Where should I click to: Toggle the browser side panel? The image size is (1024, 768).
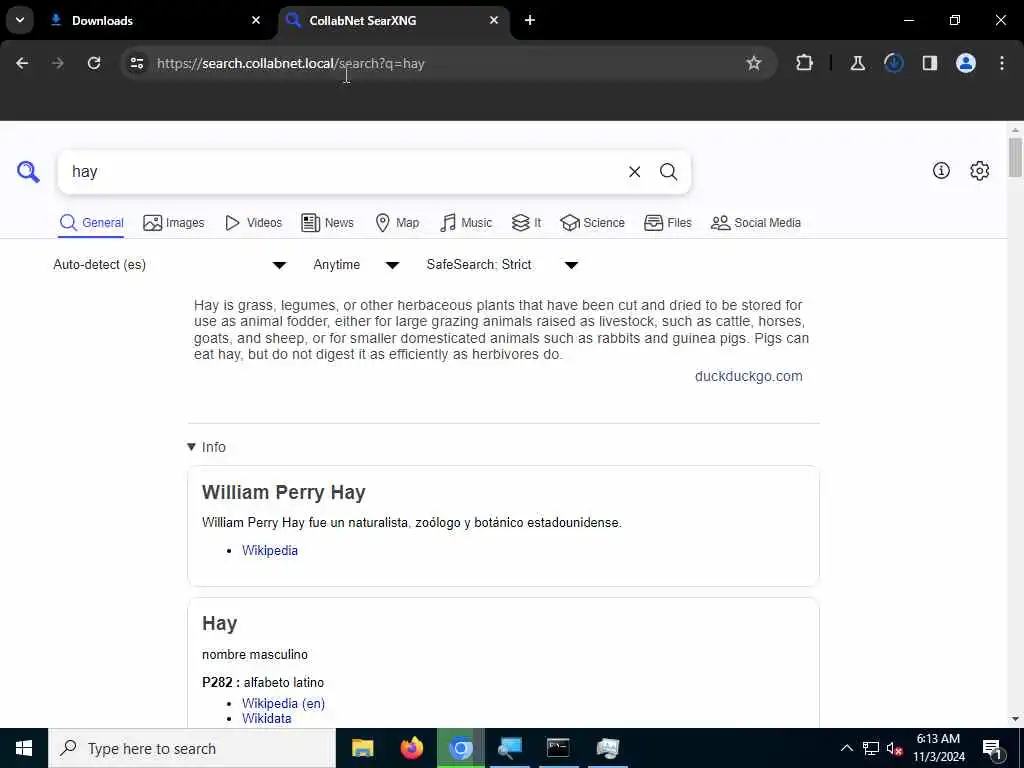929,63
